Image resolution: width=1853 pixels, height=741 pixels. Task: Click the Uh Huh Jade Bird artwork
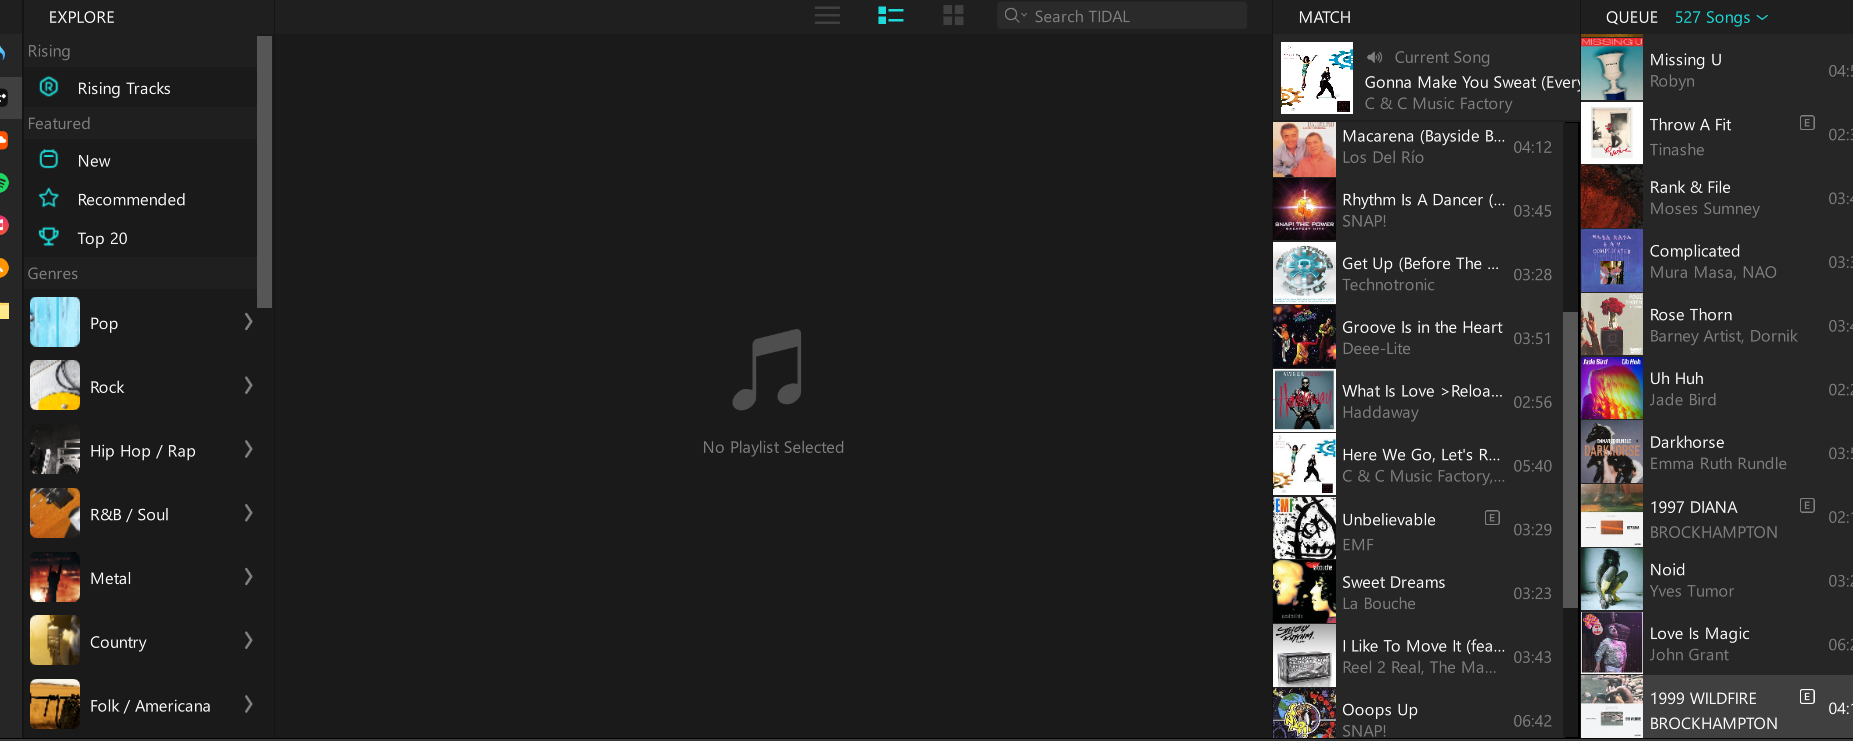tap(1611, 388)
